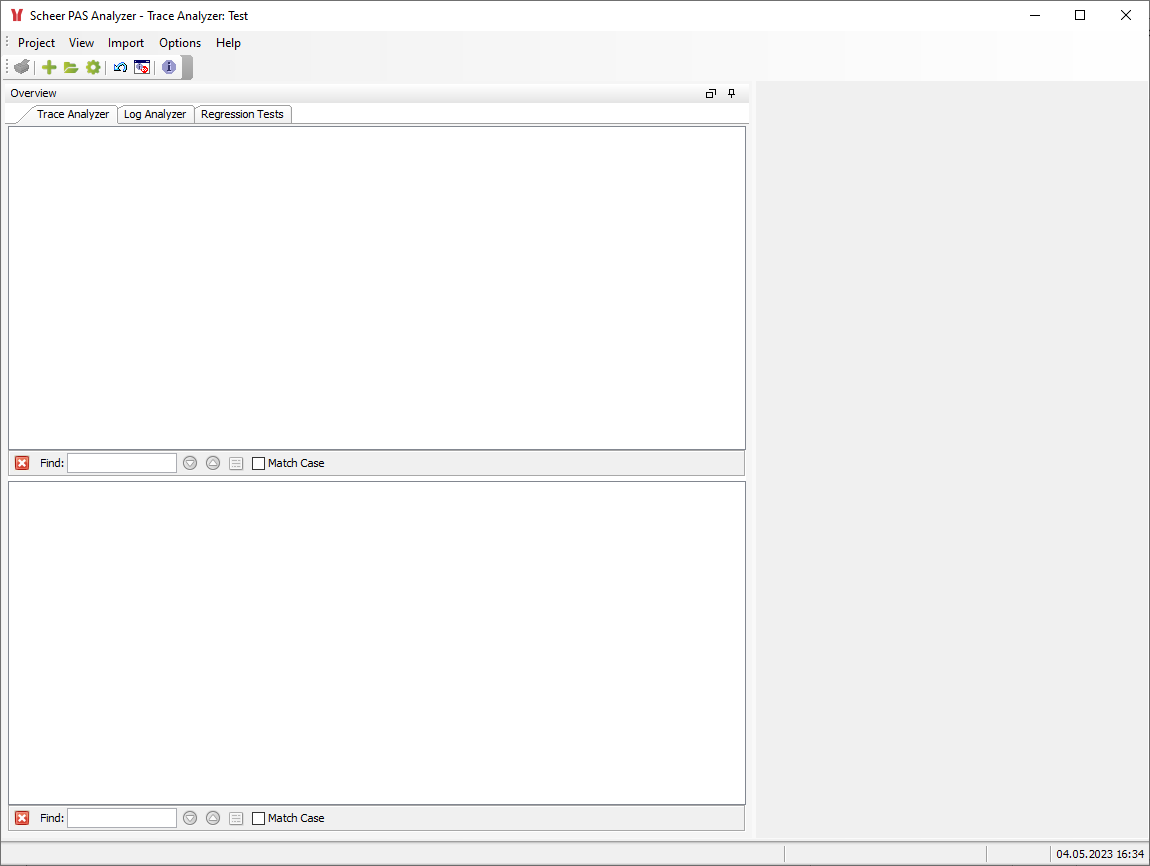
Task: Click the red X to close the upper Find bar
Action: tap(22, 462)
